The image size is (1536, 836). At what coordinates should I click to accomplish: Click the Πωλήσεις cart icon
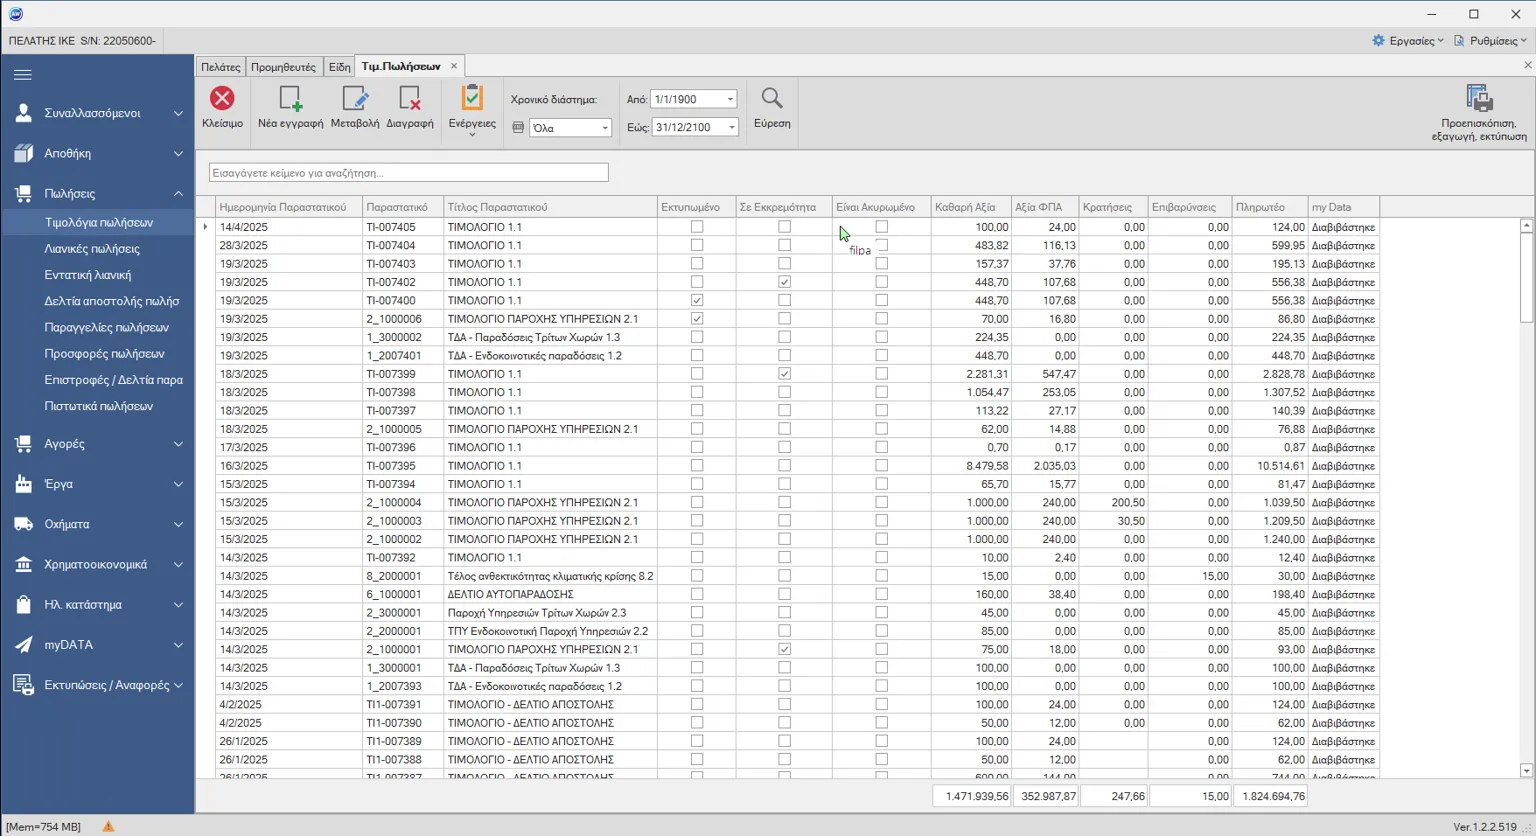click(x=23, y=193)
